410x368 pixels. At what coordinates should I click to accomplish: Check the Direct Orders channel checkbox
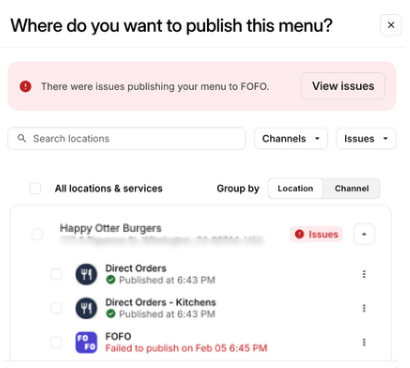pos(56,274)
